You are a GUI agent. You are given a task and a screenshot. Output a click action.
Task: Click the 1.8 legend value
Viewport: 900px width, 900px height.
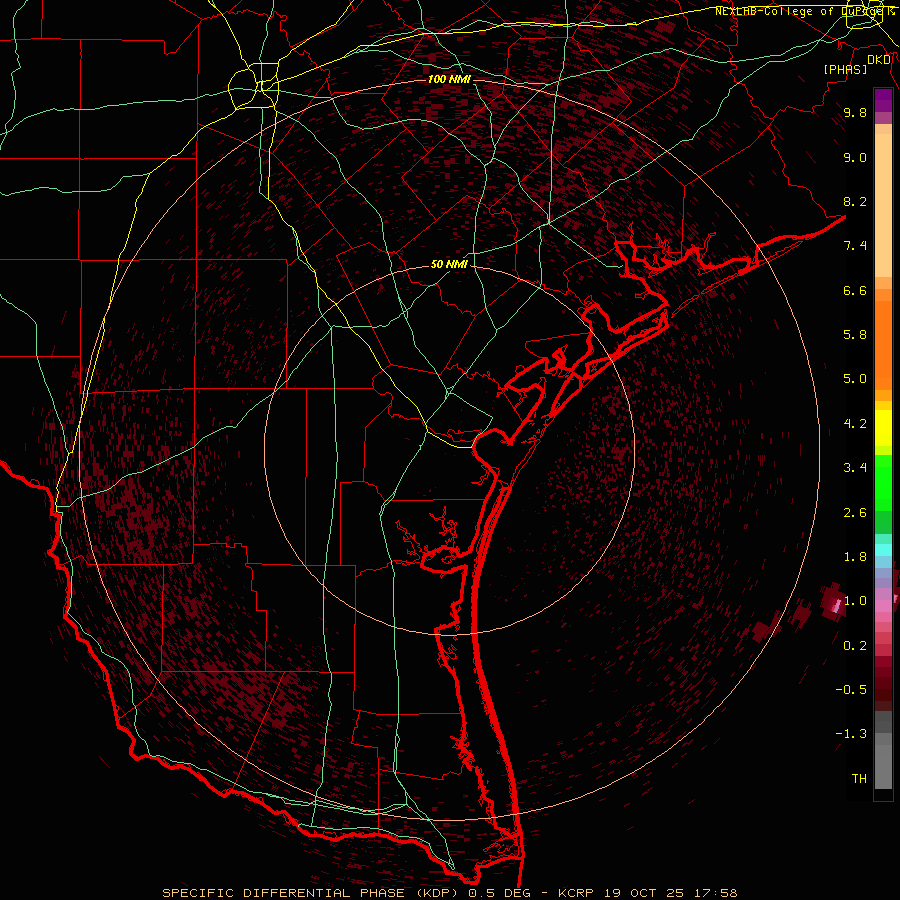point(855,557)
